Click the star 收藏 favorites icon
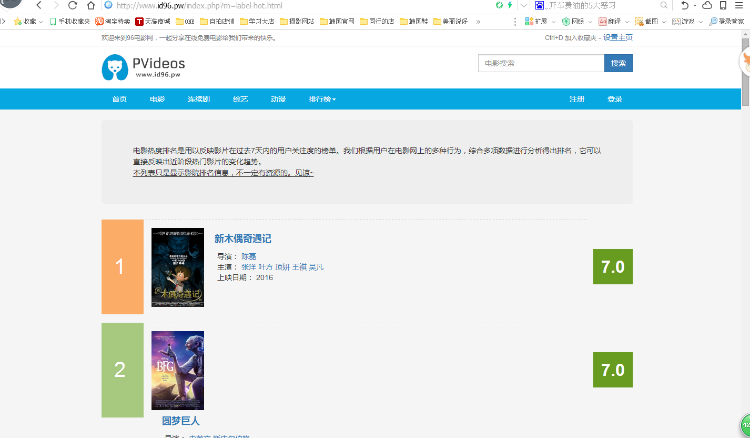Image resolution: width=750 pixels, height=438 pixels. pyautogui.click(x=18, y=22)
